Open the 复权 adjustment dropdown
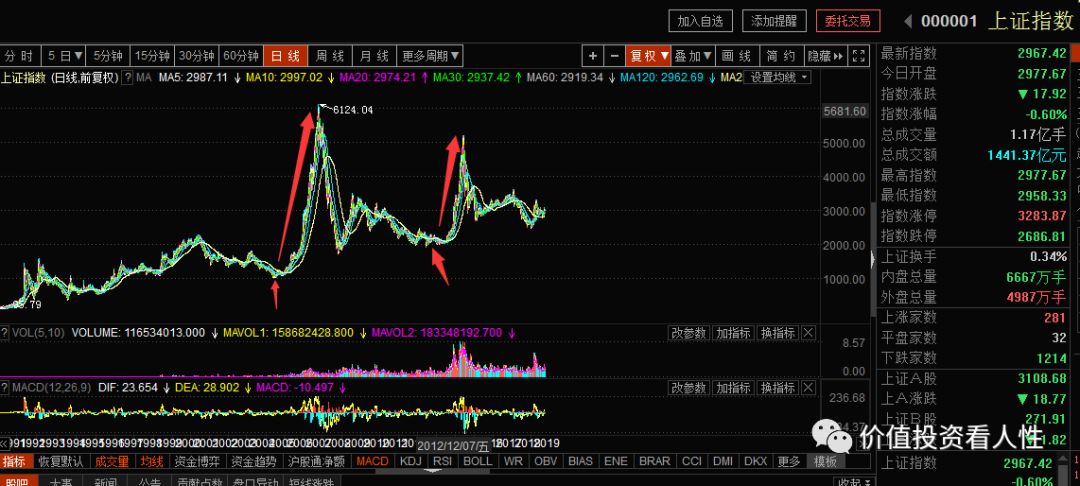 click(x=649, y=56)
